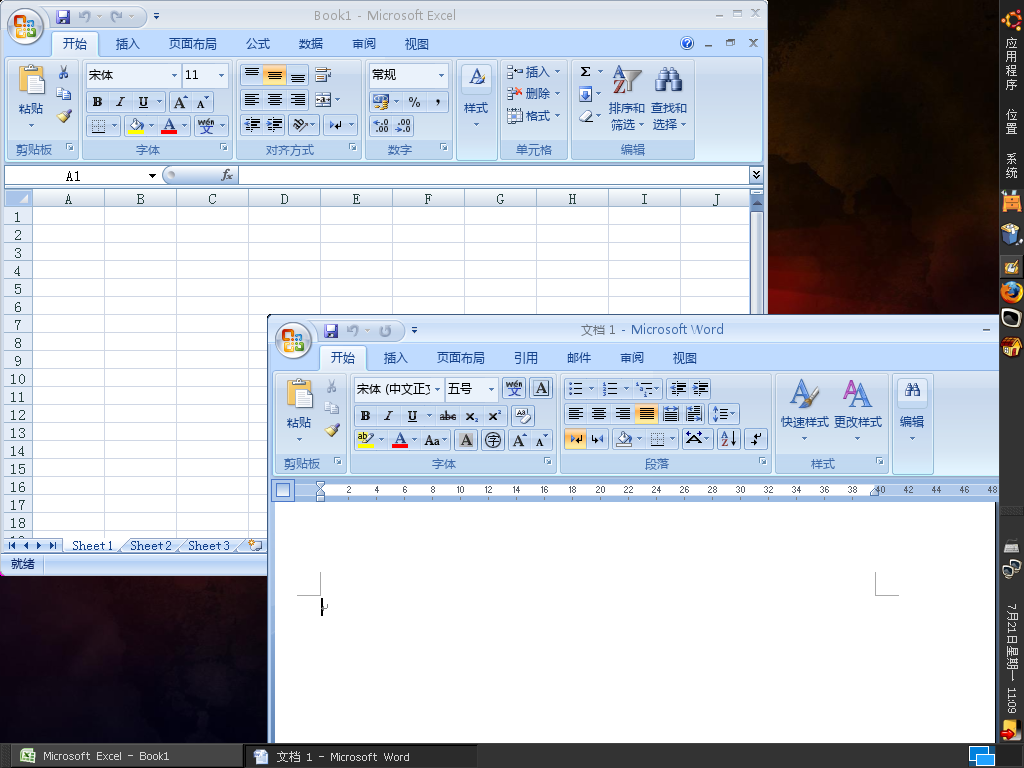This screenshot has width=1024, height=768.
Task: Apply Word's yellow text highlight color
Action: (x=366, y=440)
